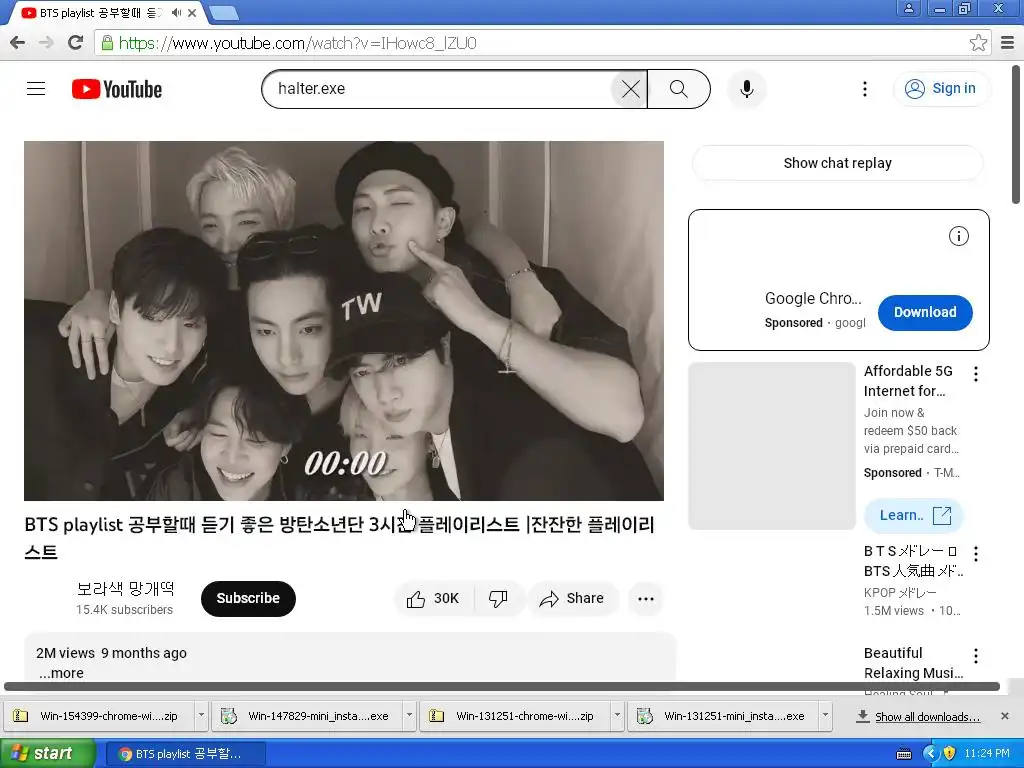The image size is (1024, 768).
Task: Expand Win-131251-chrome zip download menu
Action: 616,716
